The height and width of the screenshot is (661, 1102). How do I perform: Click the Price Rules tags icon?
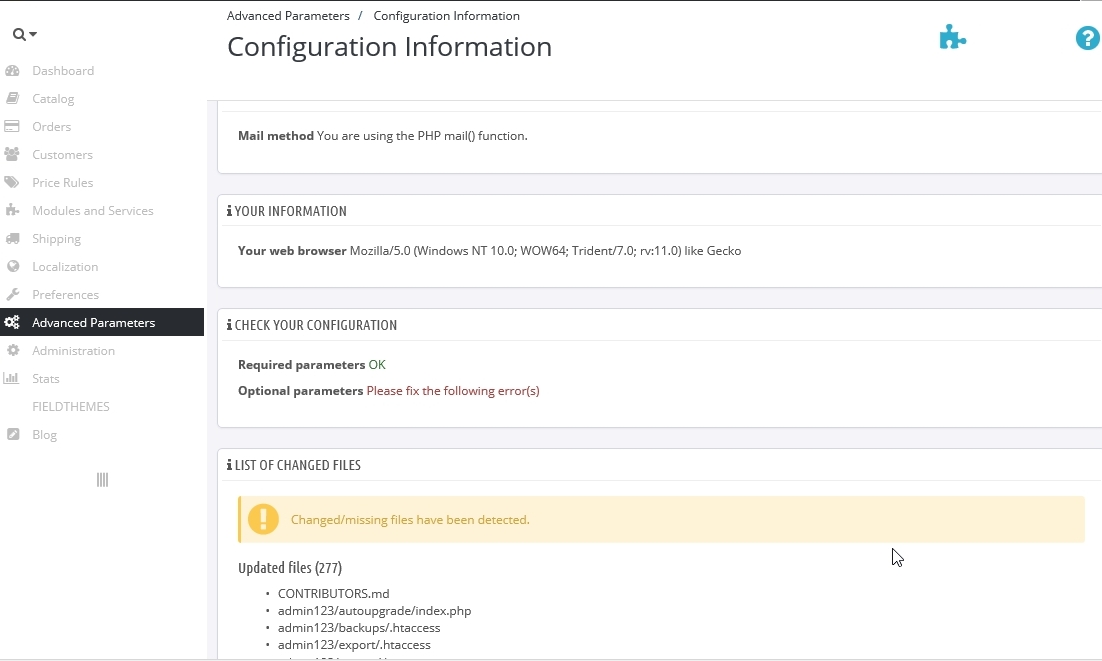tap(12, 183)
